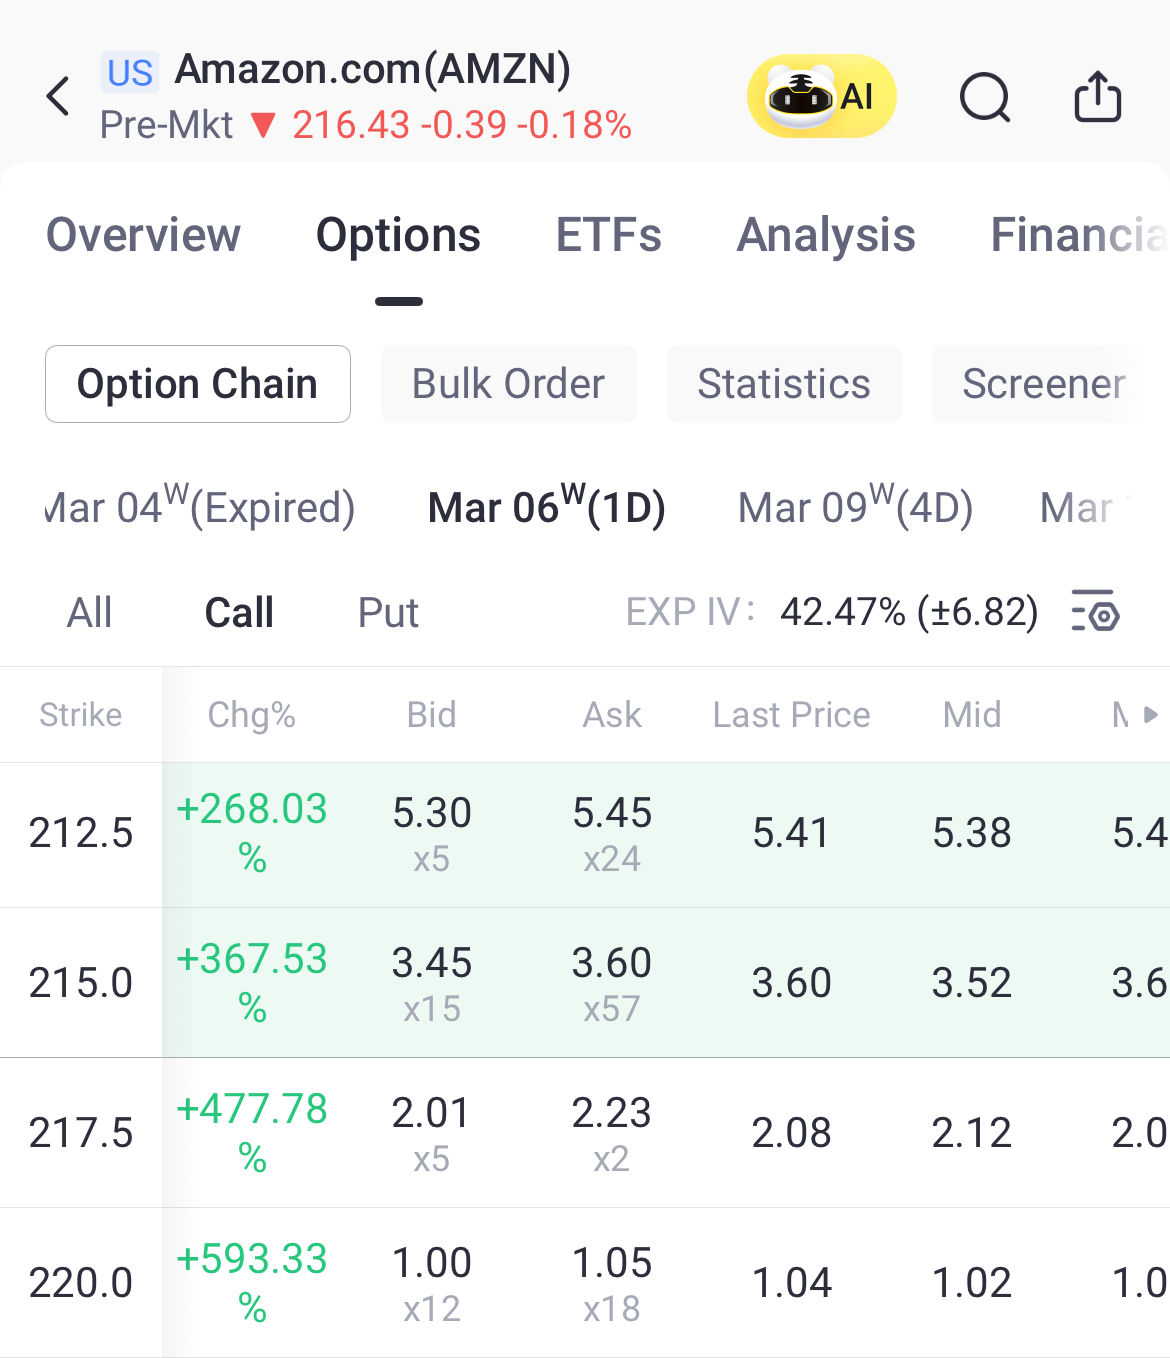Tap the share icon
This screenshot has height=1358, width=1170.
pos(1097,97)
